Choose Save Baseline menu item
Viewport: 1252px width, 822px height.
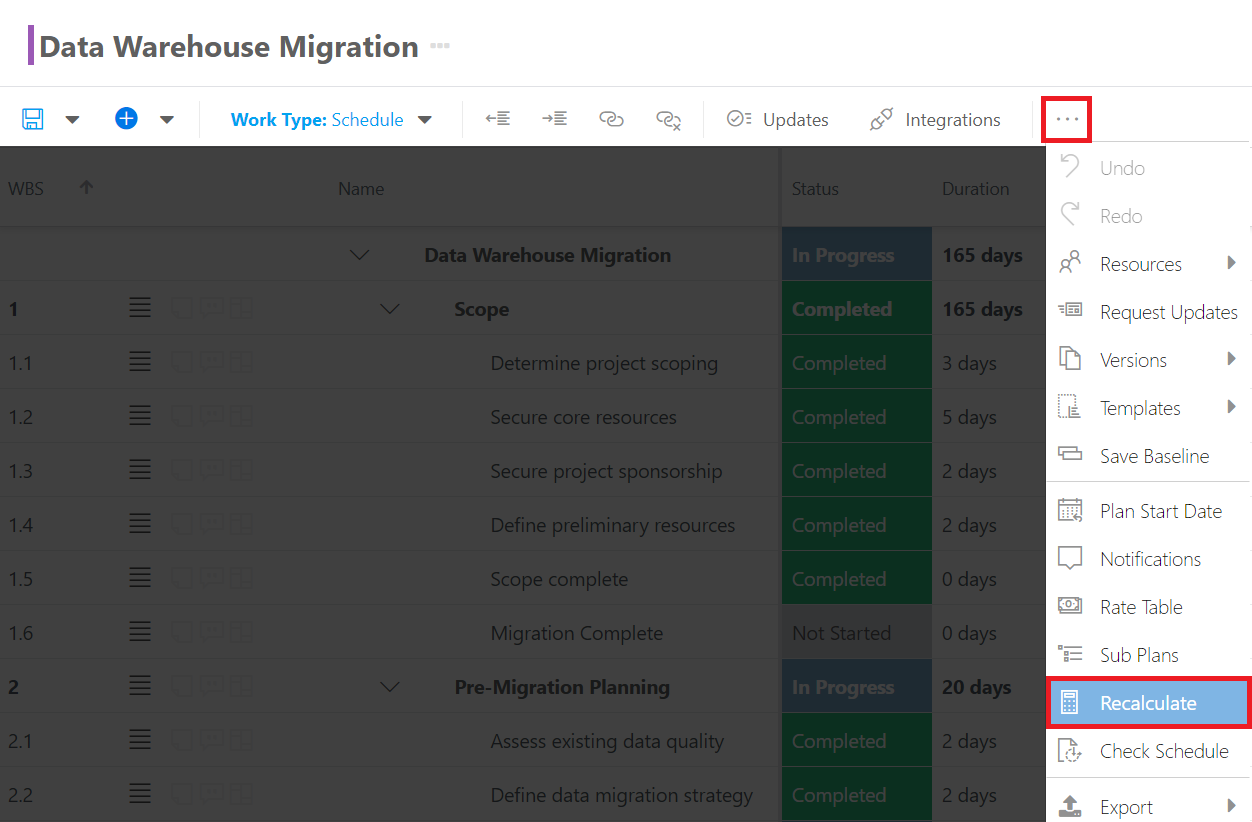[x=1149, y=456]
